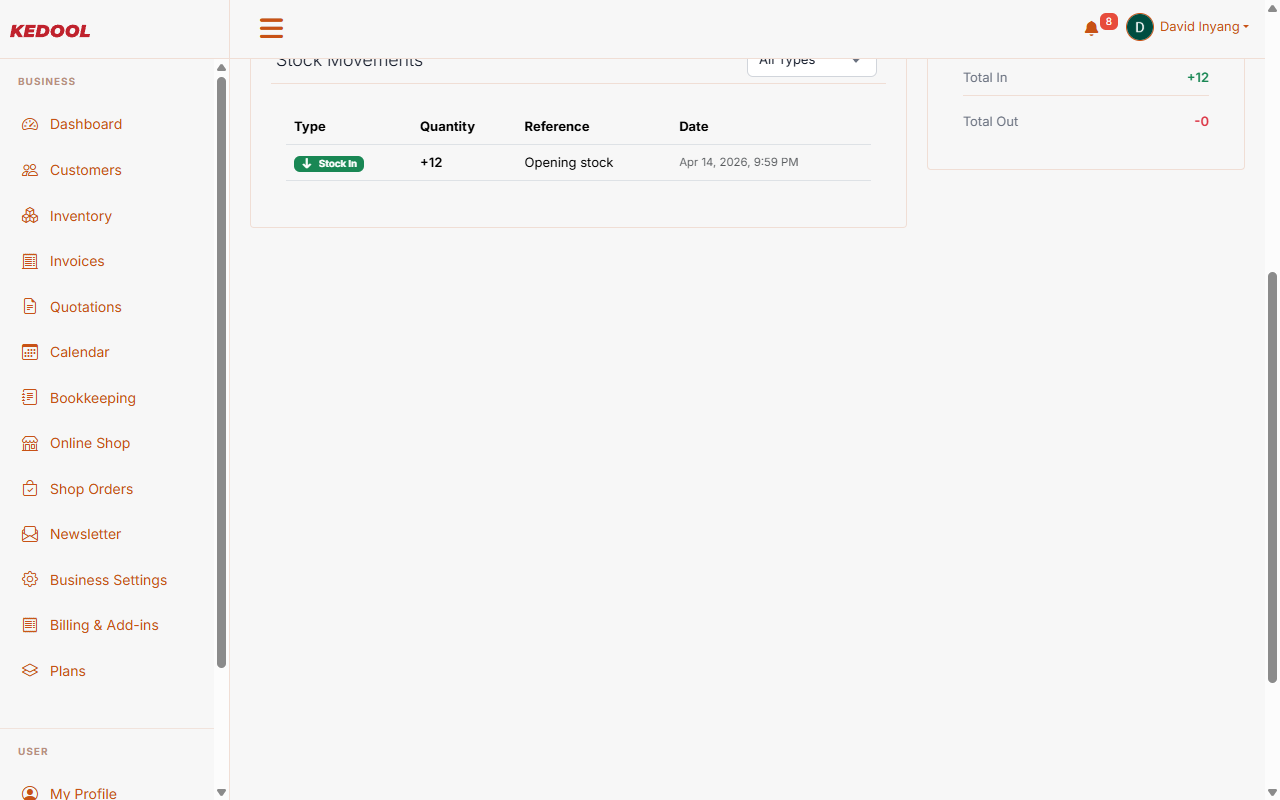Click the Calendar grid icon
The image size is (1280, 800).
click(30, 352)
